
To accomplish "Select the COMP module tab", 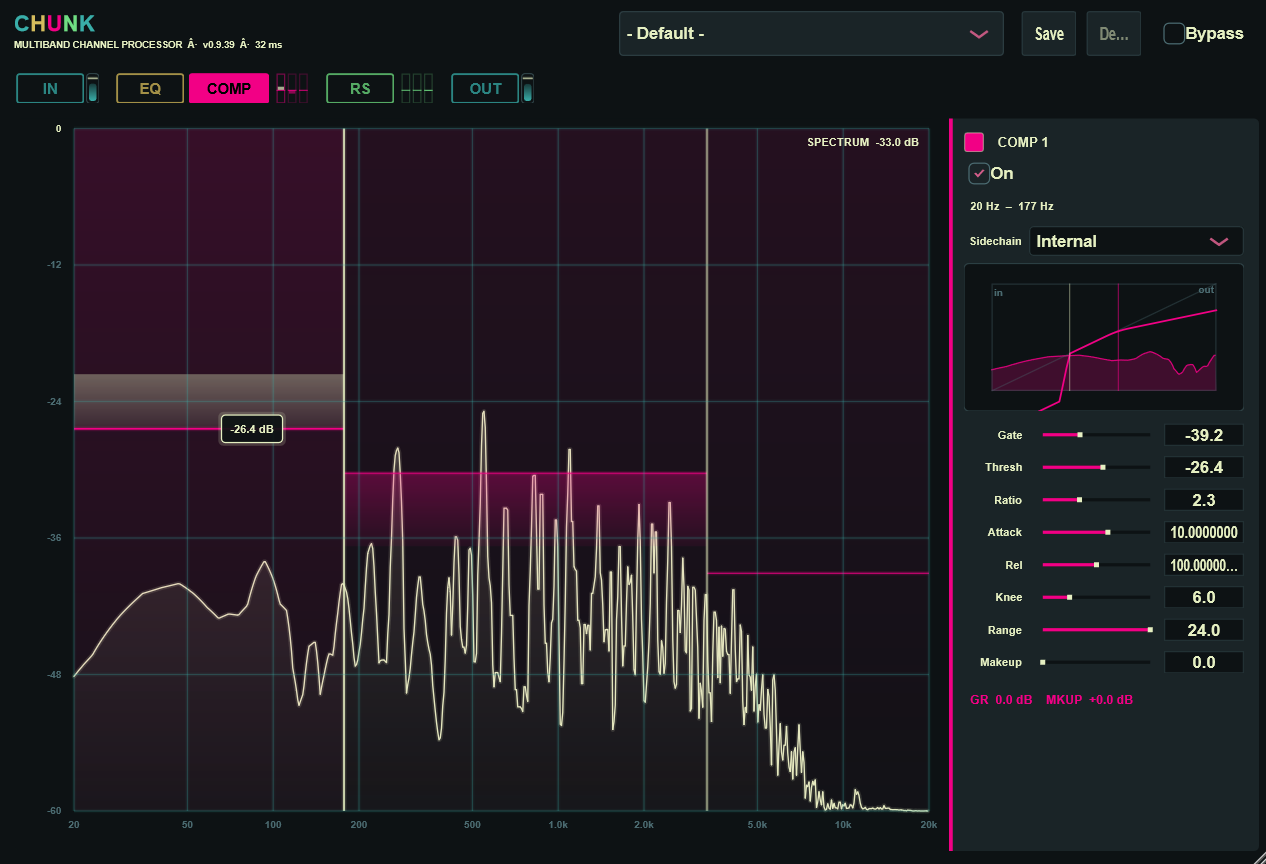I will click(229, 88).
